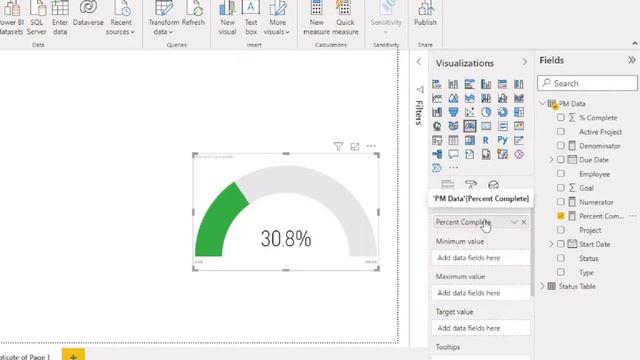
Task: Select the Multi-row card visual
Action: 502,126
